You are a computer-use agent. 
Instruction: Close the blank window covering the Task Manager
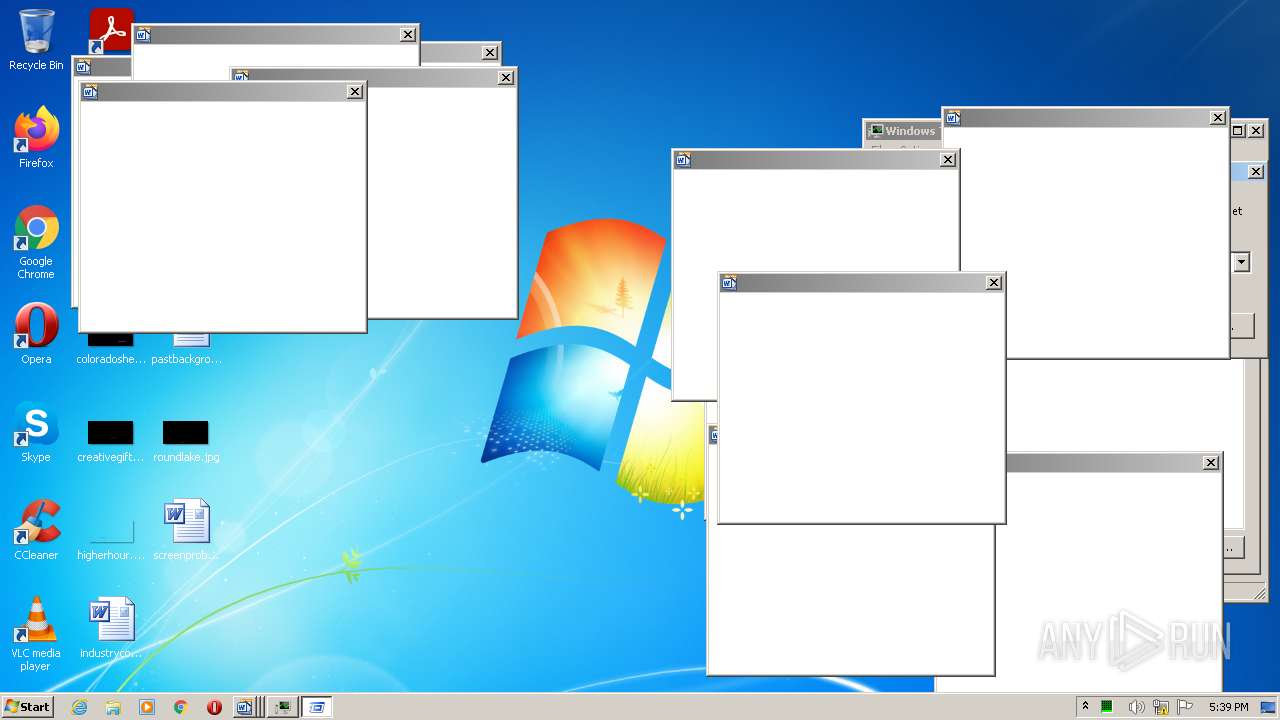tap(1217, 118)
